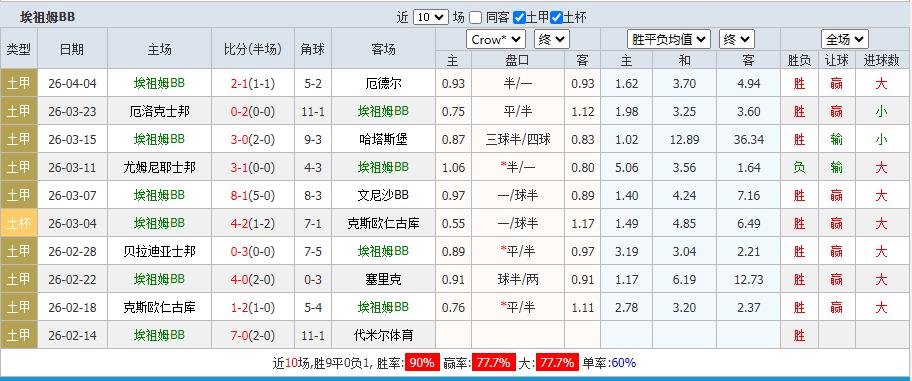Select home team 尤姆尼耶士邦
This screenshot has width=912, height=381.
(159, 168)
